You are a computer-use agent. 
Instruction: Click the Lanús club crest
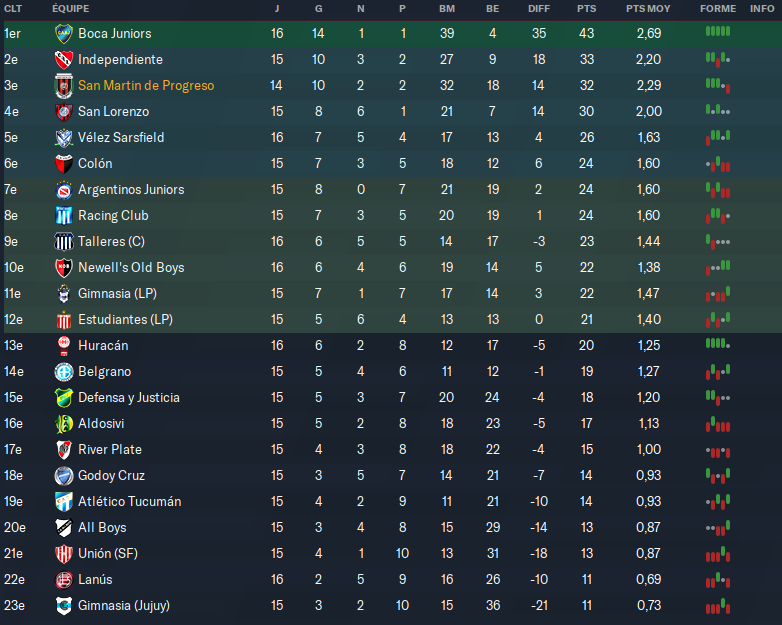[64, 579]
